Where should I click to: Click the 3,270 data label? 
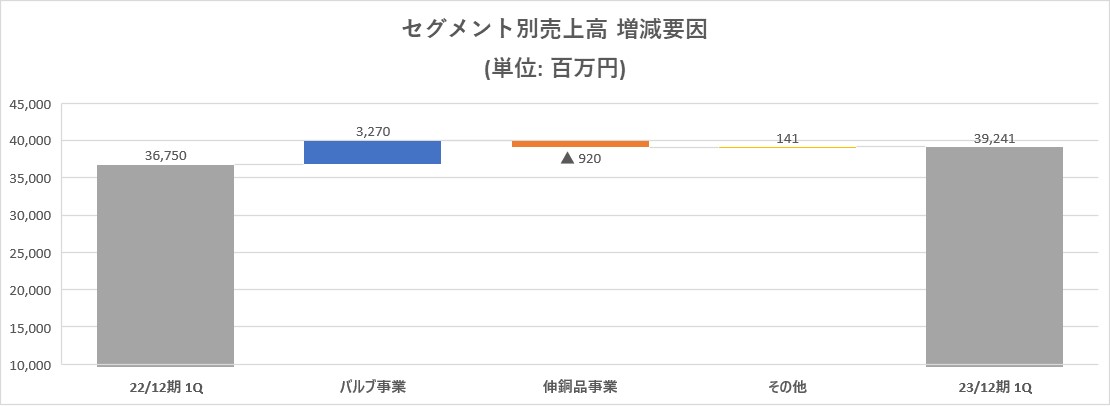pos(372,131)
